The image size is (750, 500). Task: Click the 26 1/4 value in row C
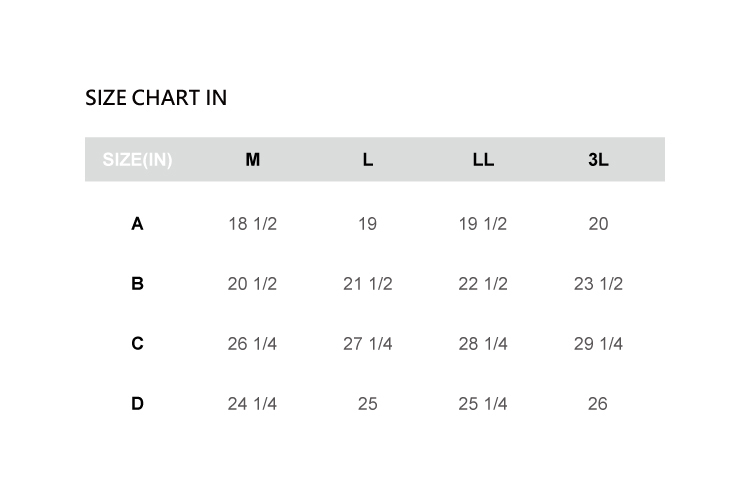coord(252,344)
